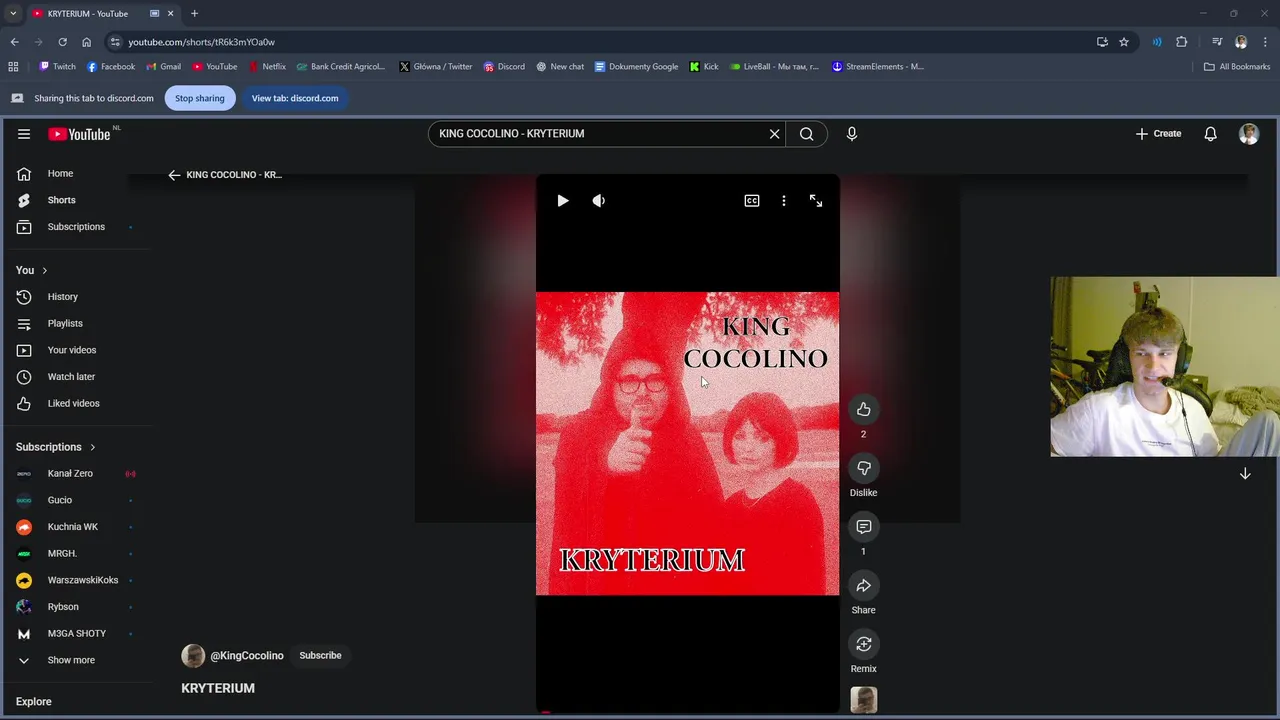The height and width of the screenshot is (720, 1280).
Task: Open the account avatar menu
Action: point(1249,134)
